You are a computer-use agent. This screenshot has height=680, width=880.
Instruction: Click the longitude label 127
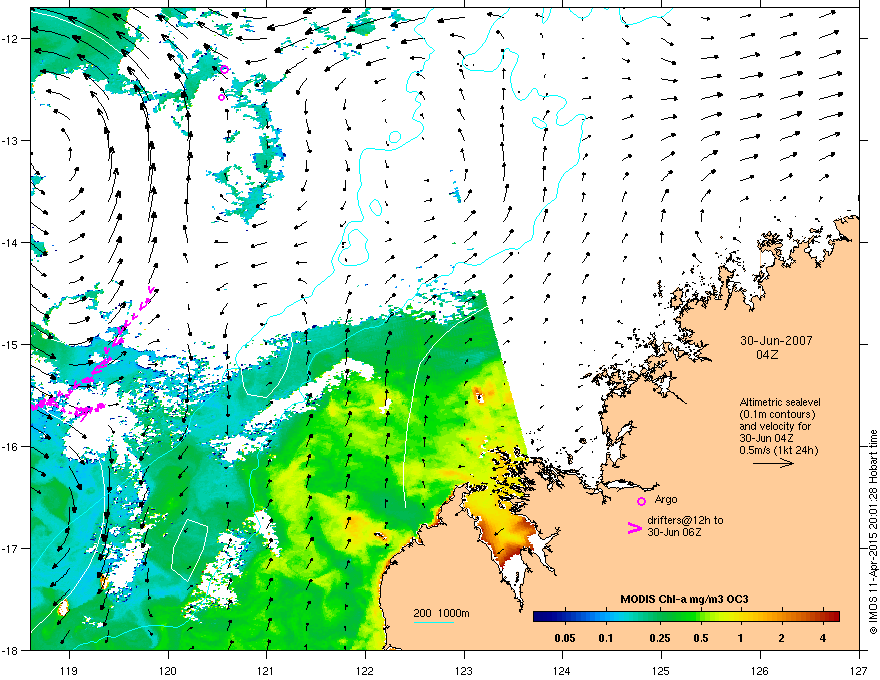[x=859, y=670]
